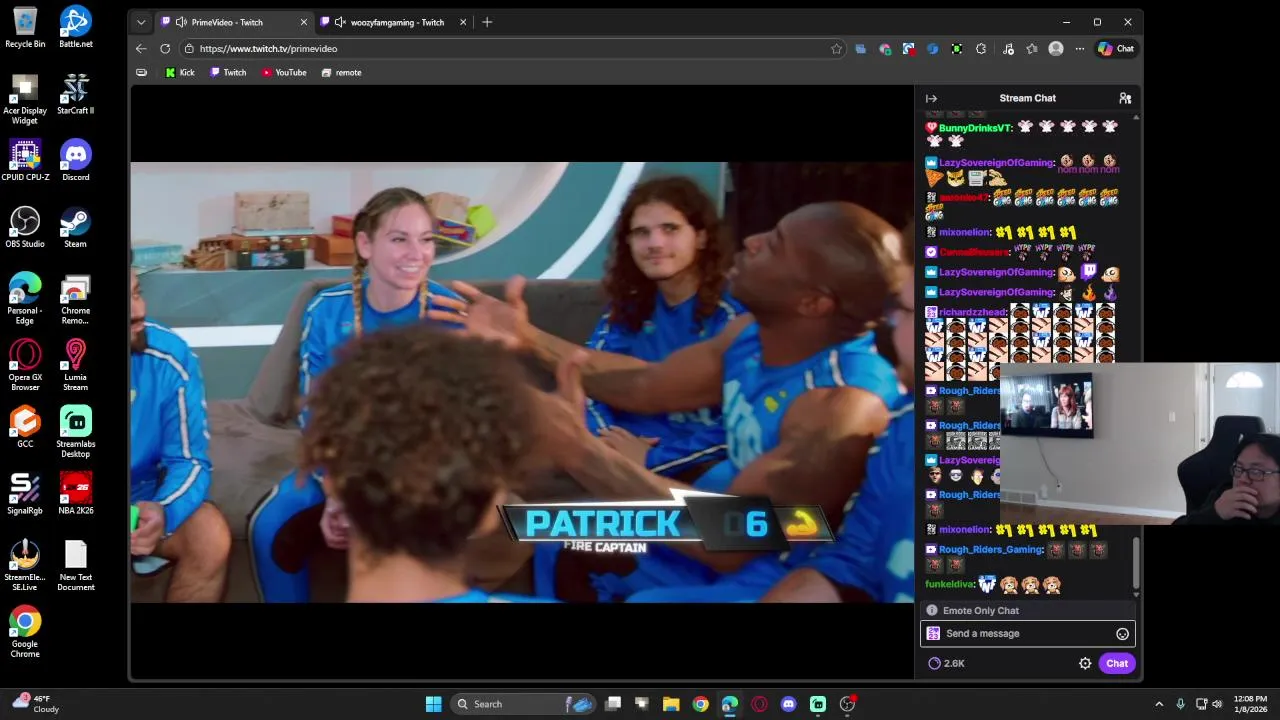Open Google Chrome desktop shortcut
1280x720 pixels.
[25, 632]
